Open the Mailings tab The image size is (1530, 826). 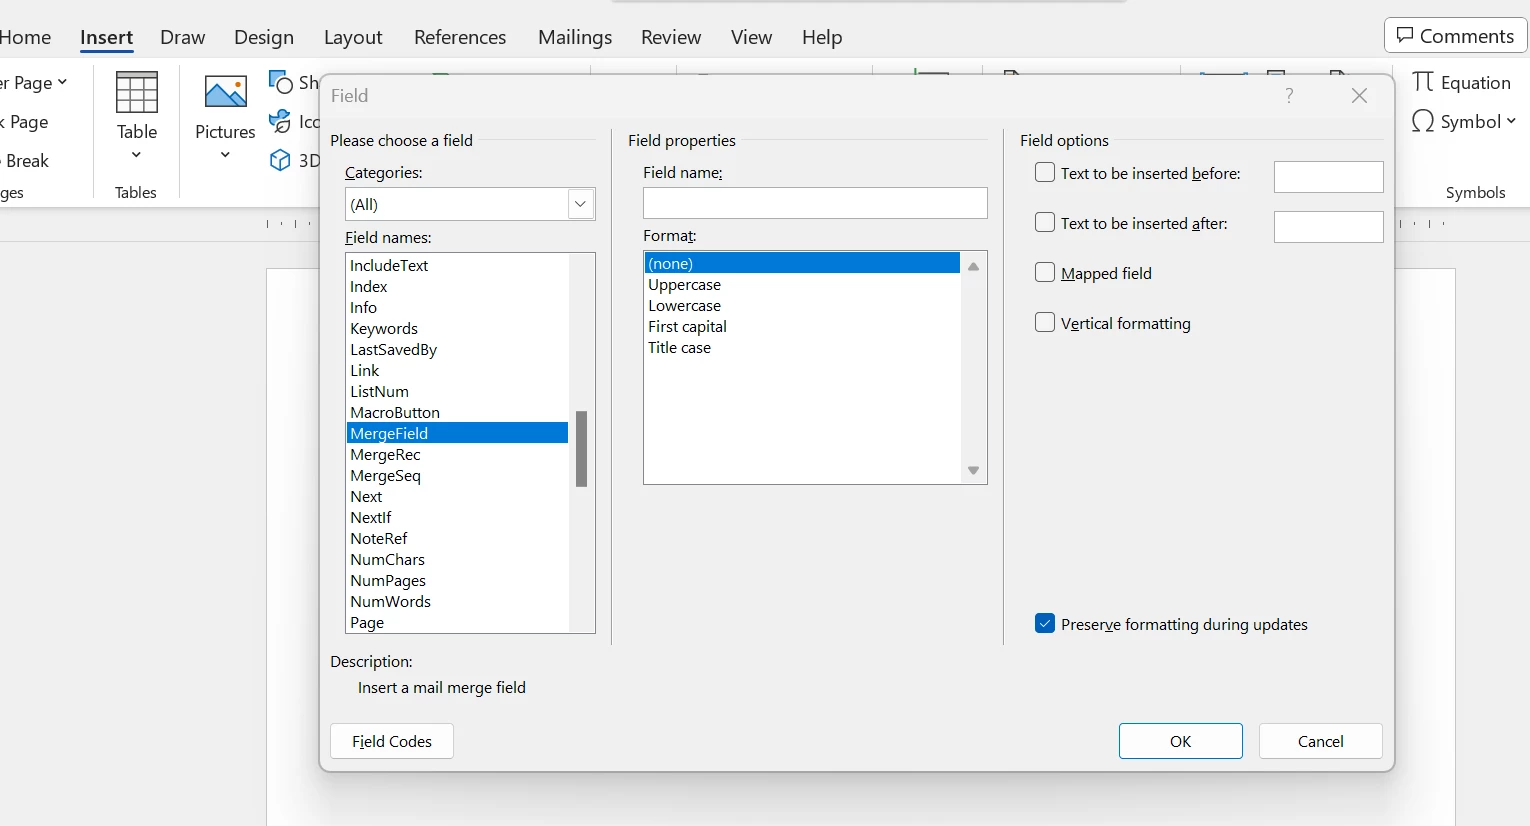575,37
